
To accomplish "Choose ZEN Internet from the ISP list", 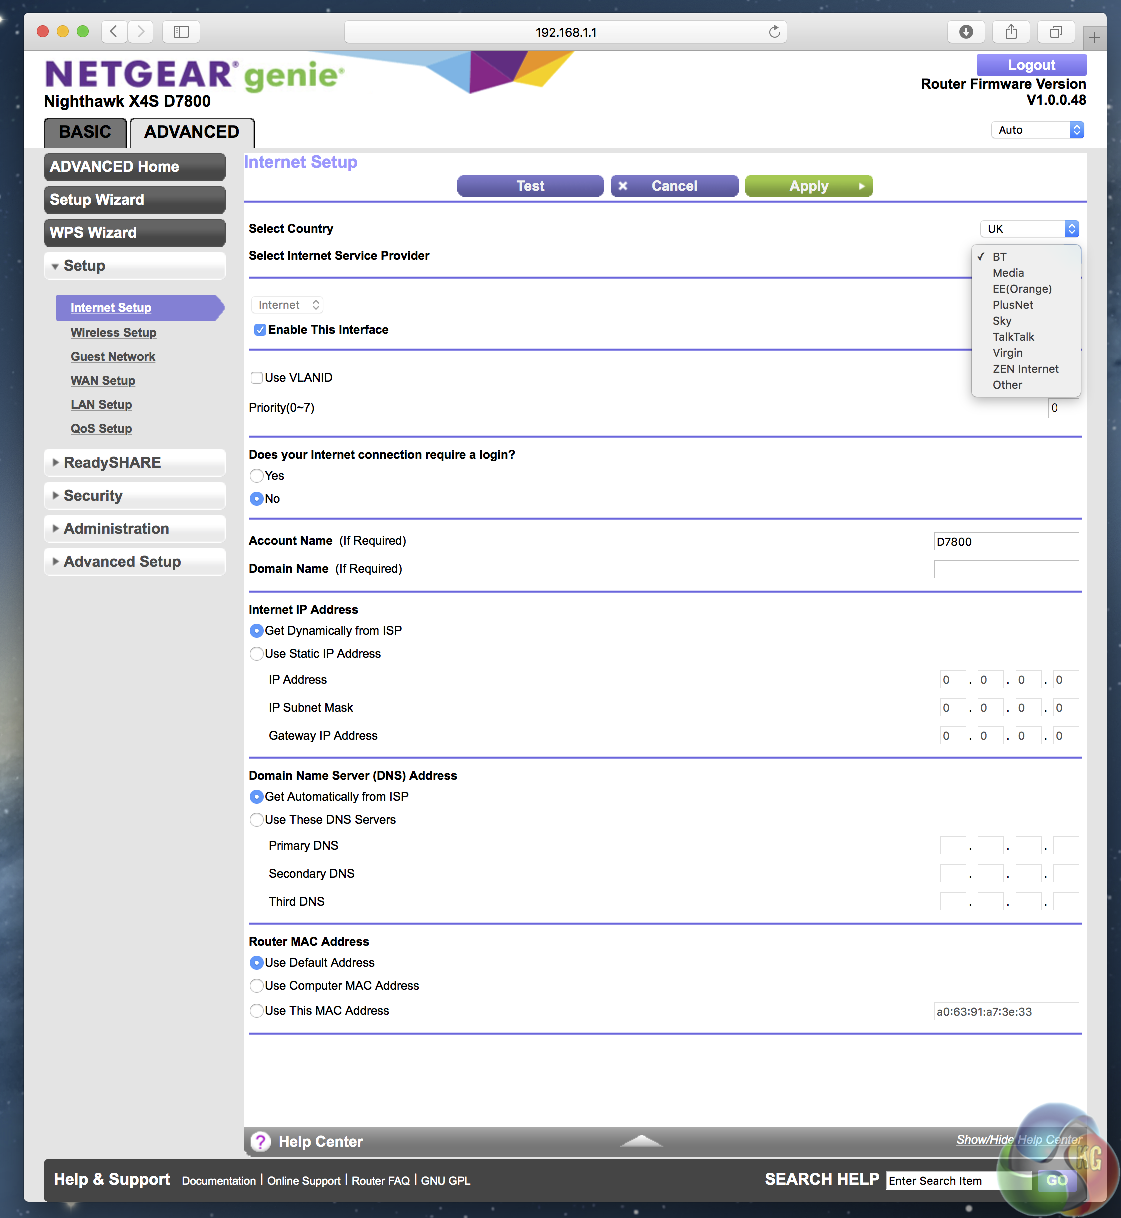I will [x=1026, y=369].
